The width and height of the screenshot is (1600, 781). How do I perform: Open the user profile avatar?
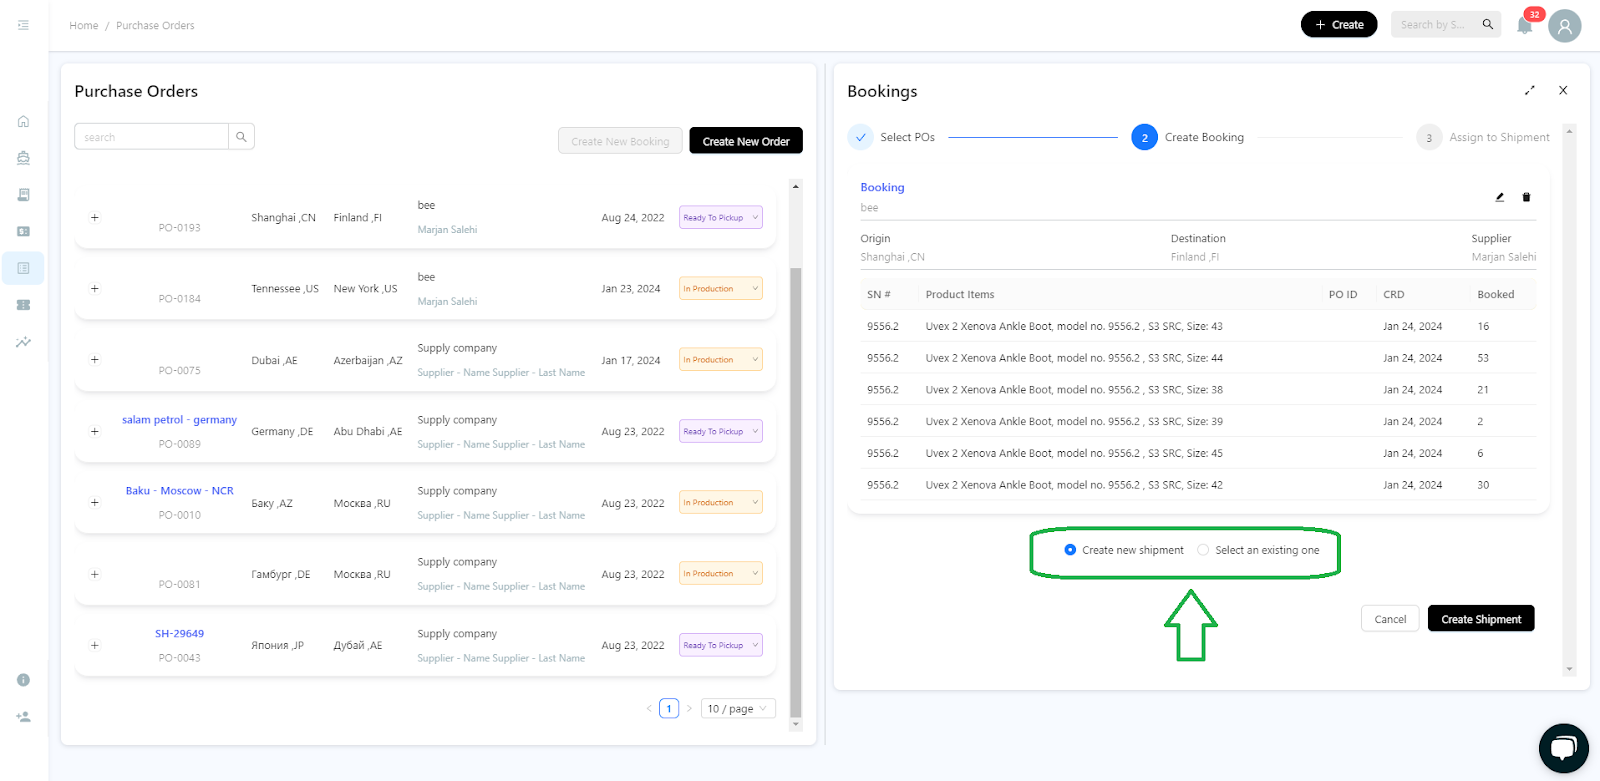(1564, 26)
